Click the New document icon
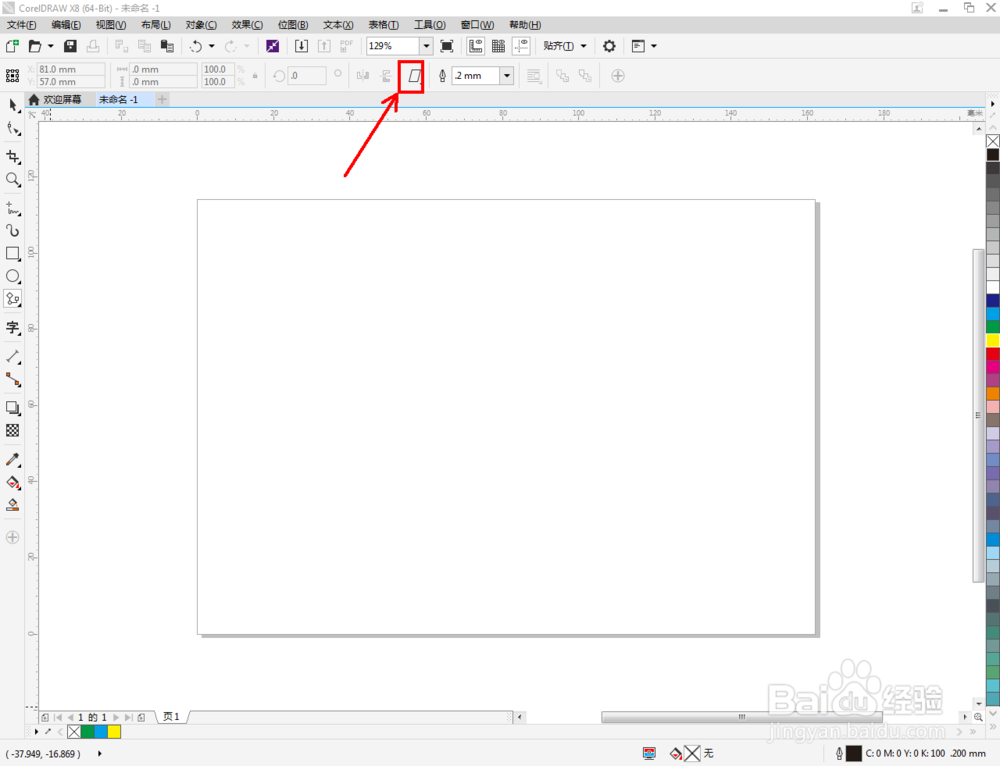The image size is (1000, 766). tap(12, 46)
